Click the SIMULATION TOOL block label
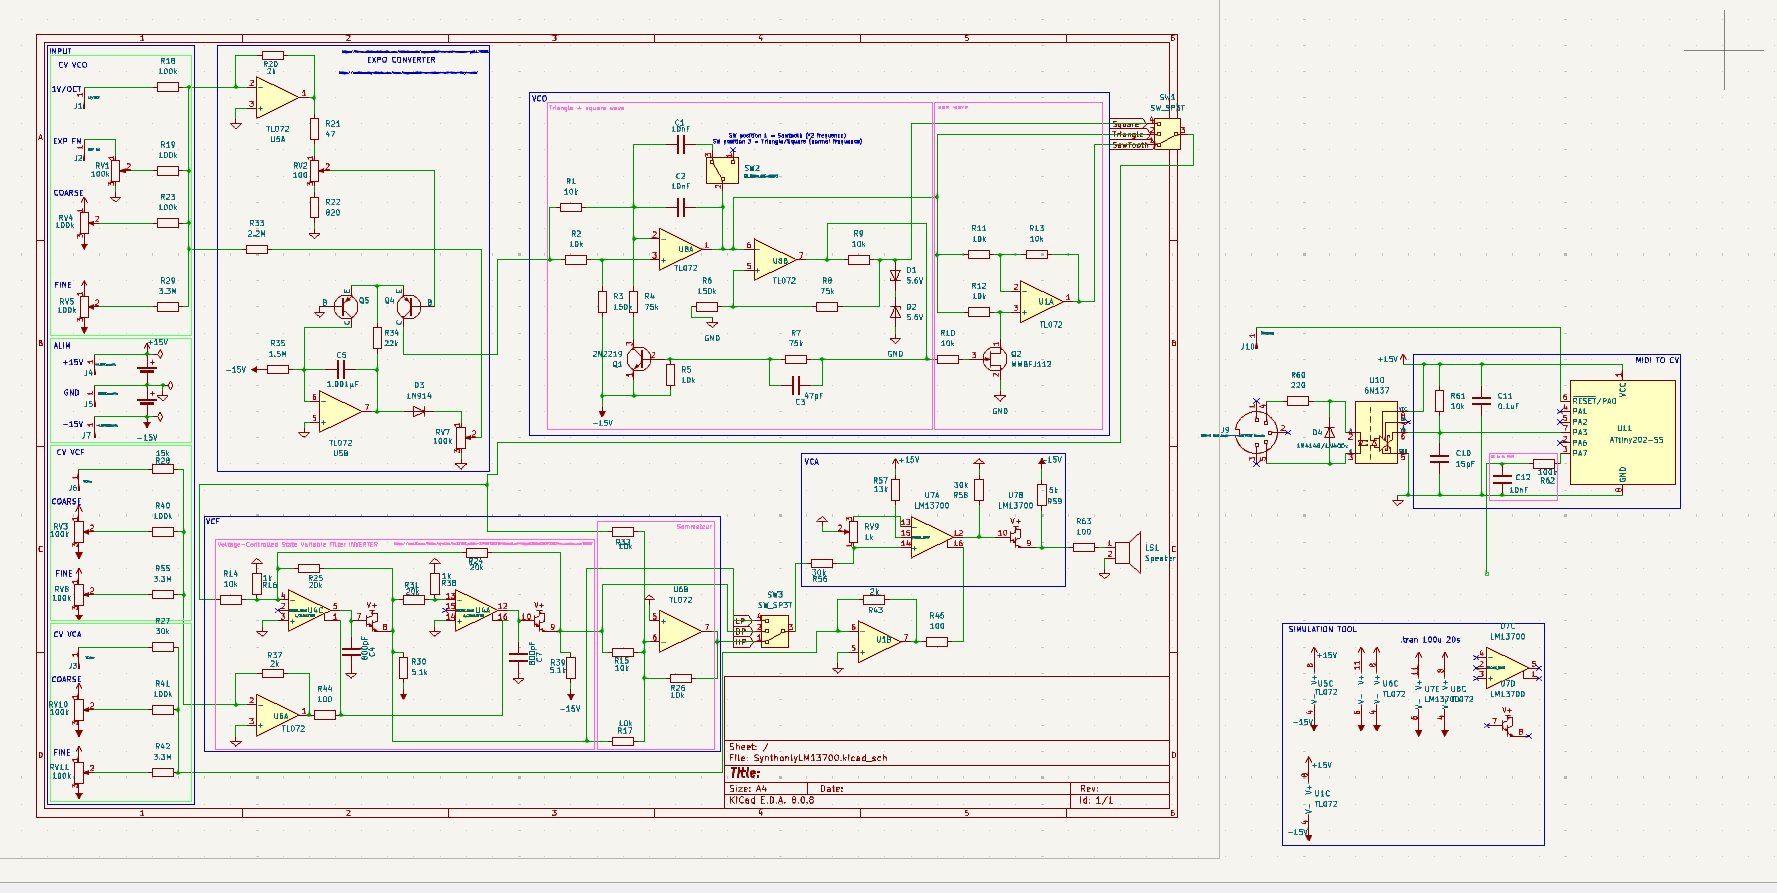Screen dimensions: 1777x893 (1322, 629)
